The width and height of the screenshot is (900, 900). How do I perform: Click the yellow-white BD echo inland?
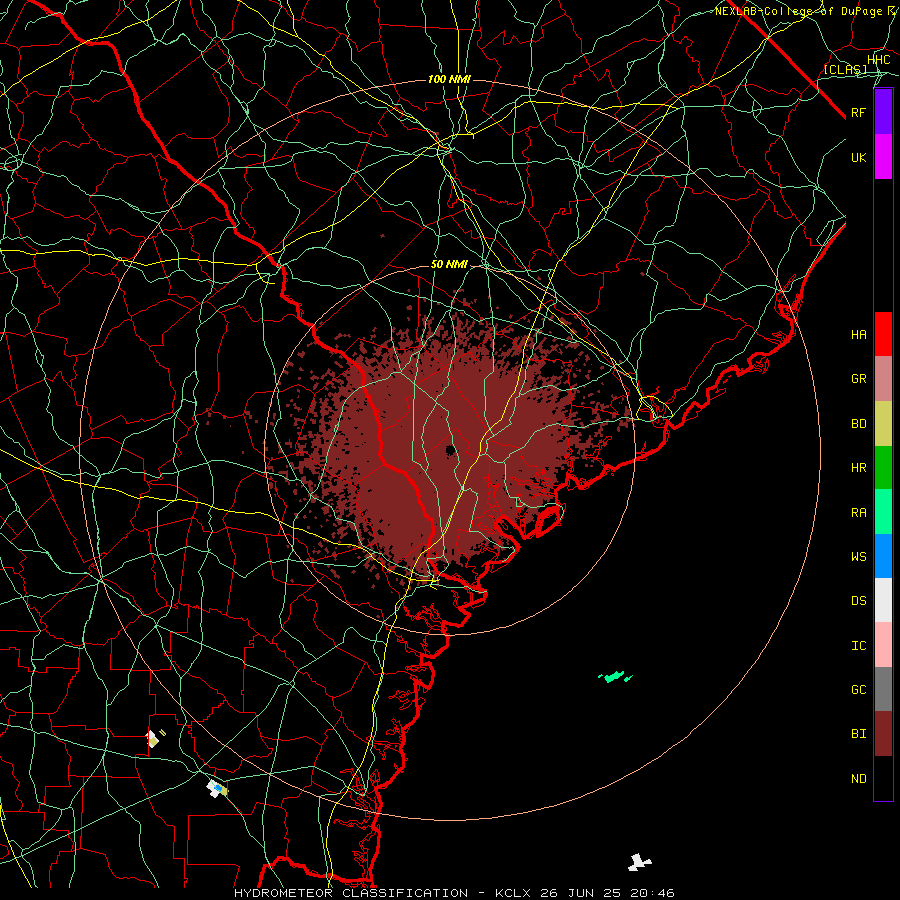tap(153, 739)
